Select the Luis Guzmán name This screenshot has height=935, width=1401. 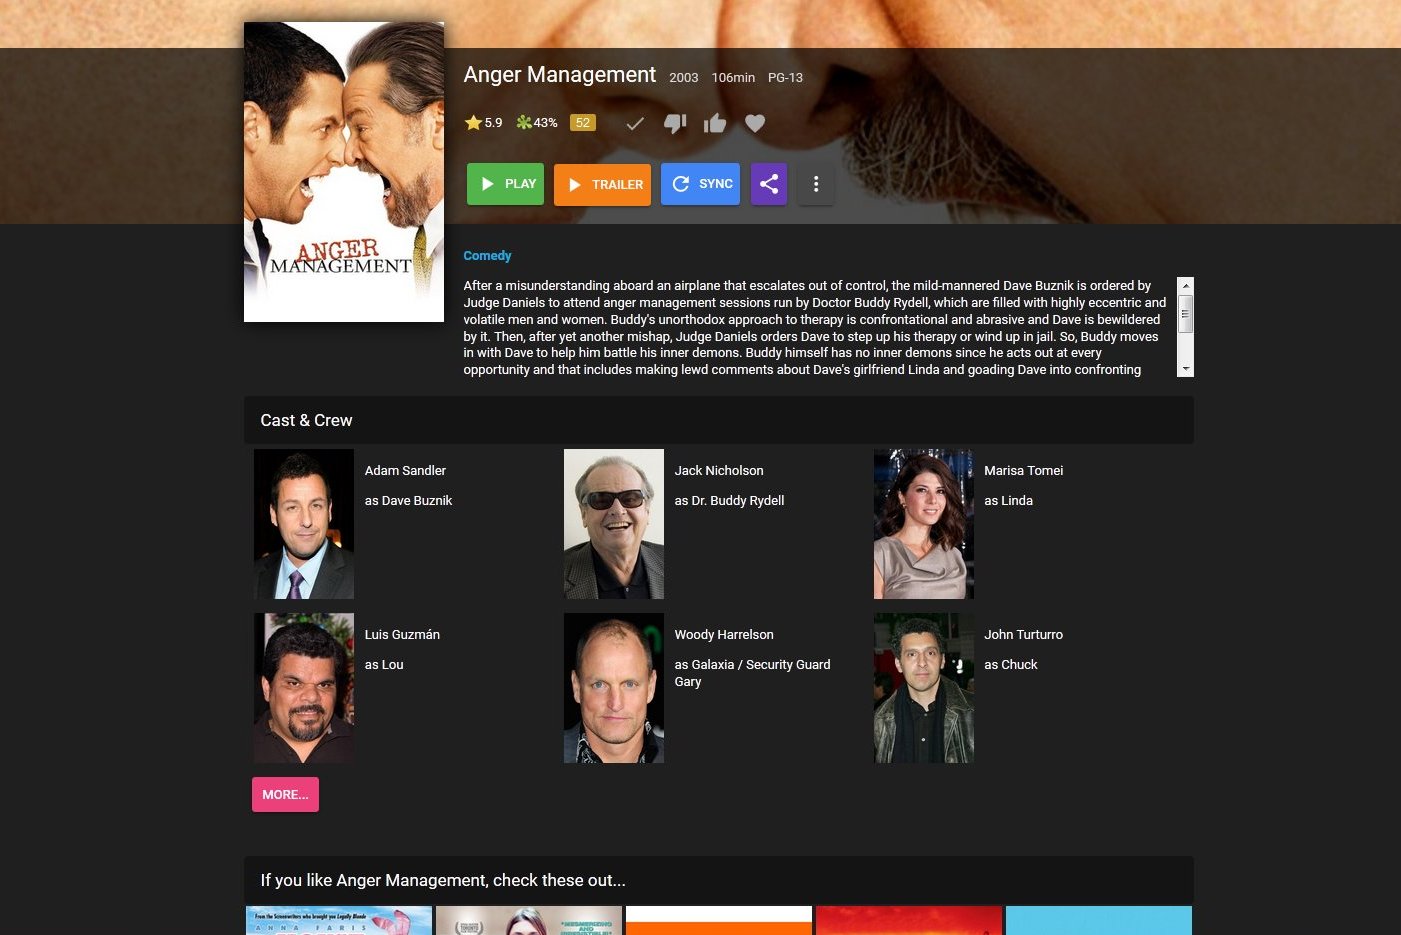[402, 635]
